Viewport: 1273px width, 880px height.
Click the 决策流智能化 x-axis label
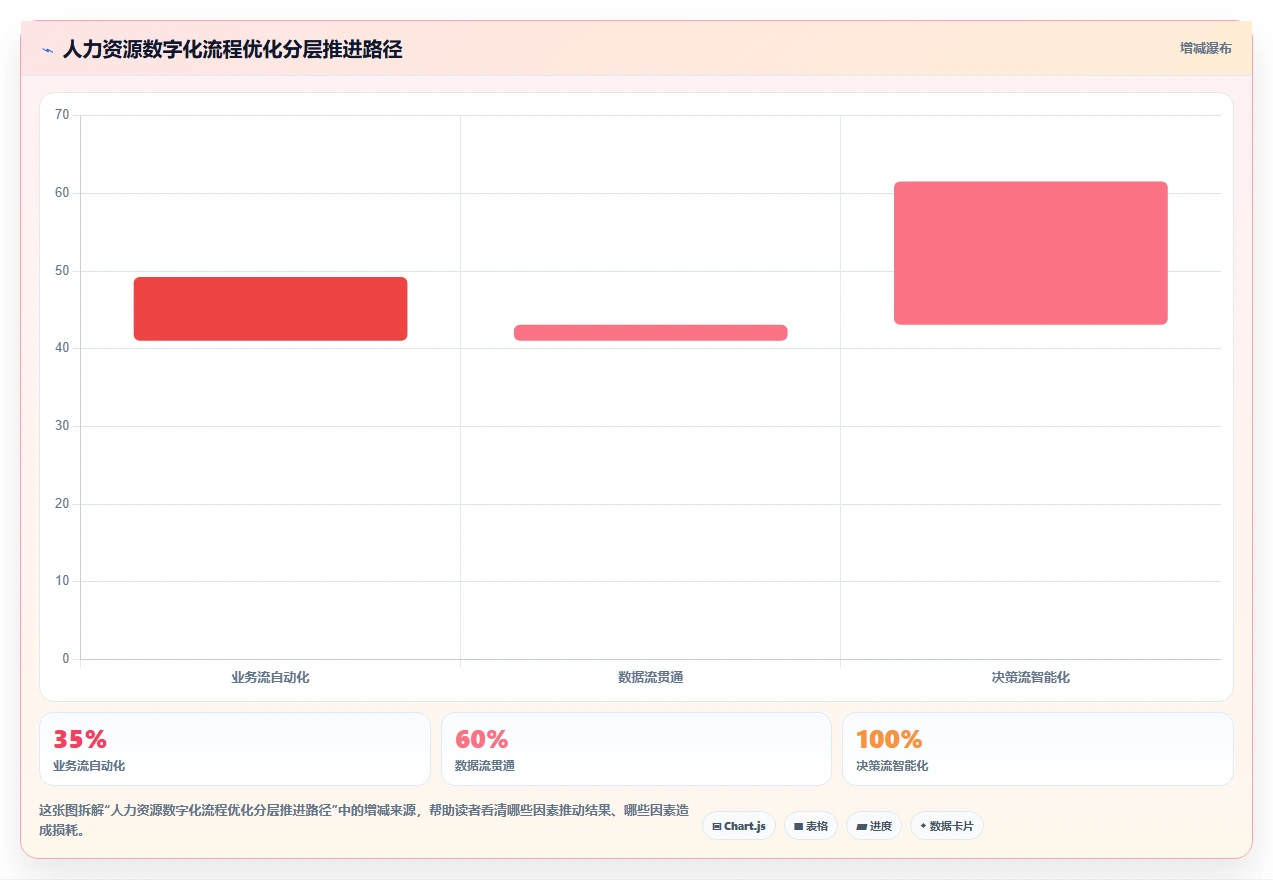pyautogui.click(x=1031, y=678)
